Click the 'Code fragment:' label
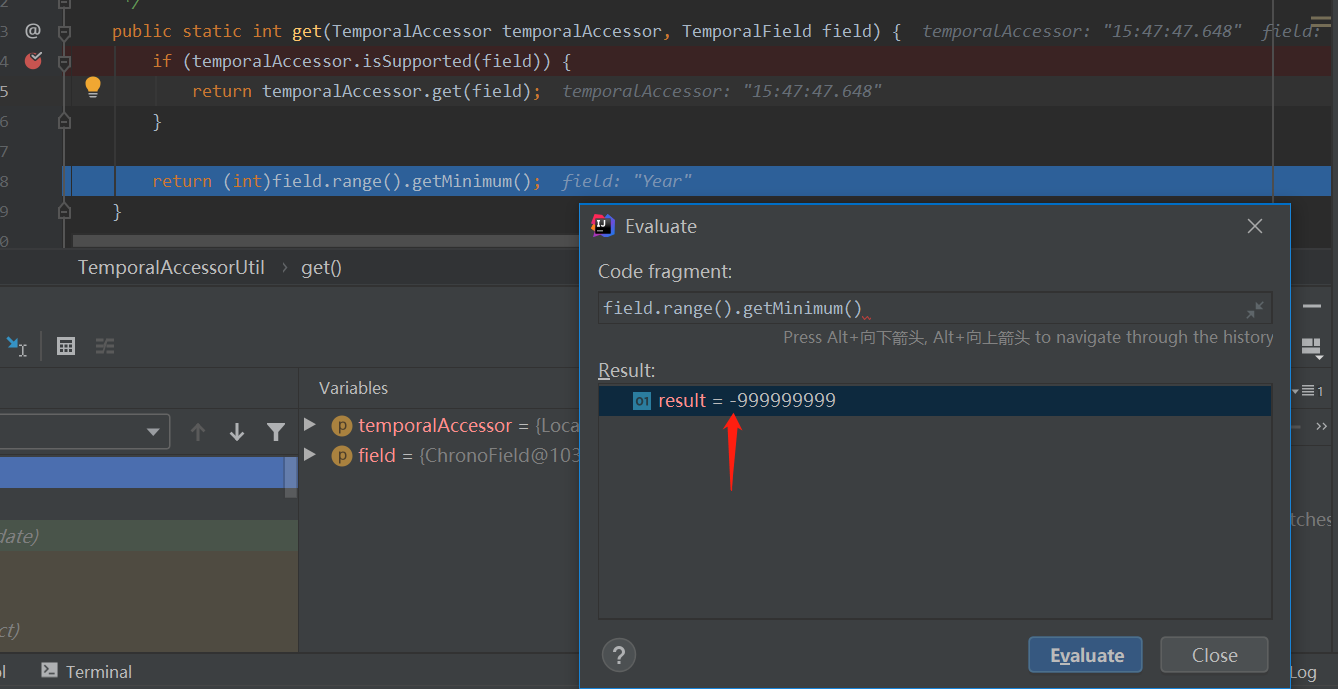The width and height of the screenshot is (1338, 689). click(665, 271)
